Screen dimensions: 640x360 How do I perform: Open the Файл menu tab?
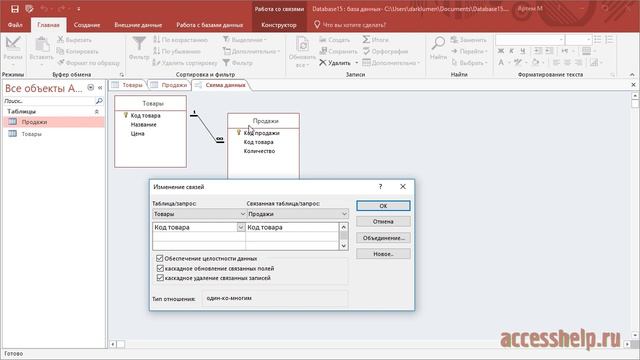coord(15,25)
